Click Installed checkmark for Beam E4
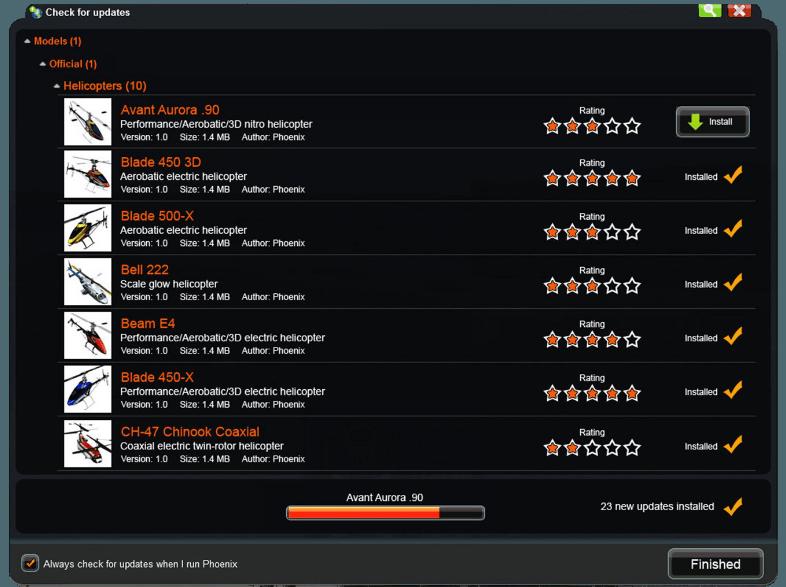The image size is (786, 587). coord(733,336)
